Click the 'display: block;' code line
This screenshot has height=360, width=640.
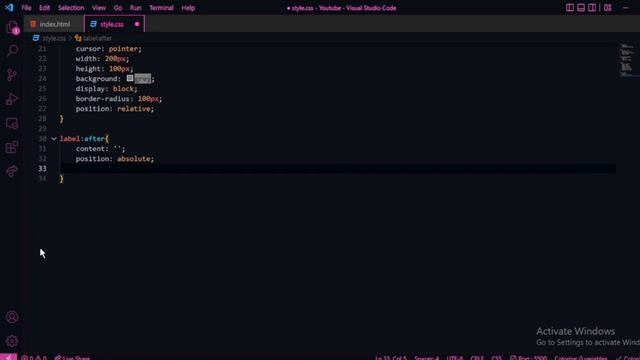[x=107, y=89]
